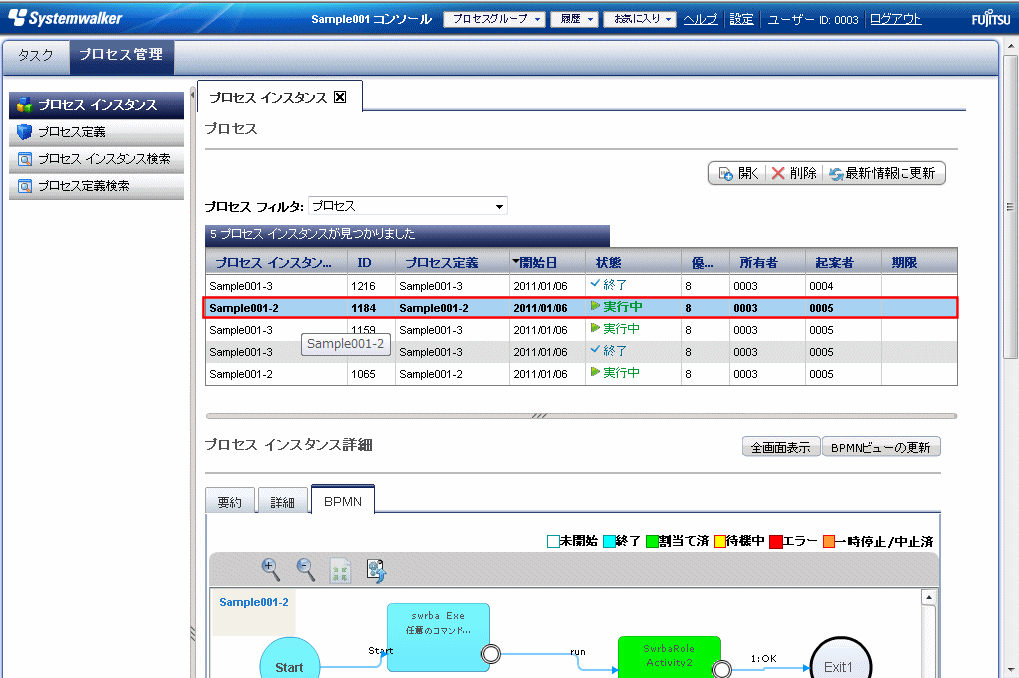Click the Systemwalker logo
The width and height of the screenshot is (1019, 678).
(x=65, y=18)
